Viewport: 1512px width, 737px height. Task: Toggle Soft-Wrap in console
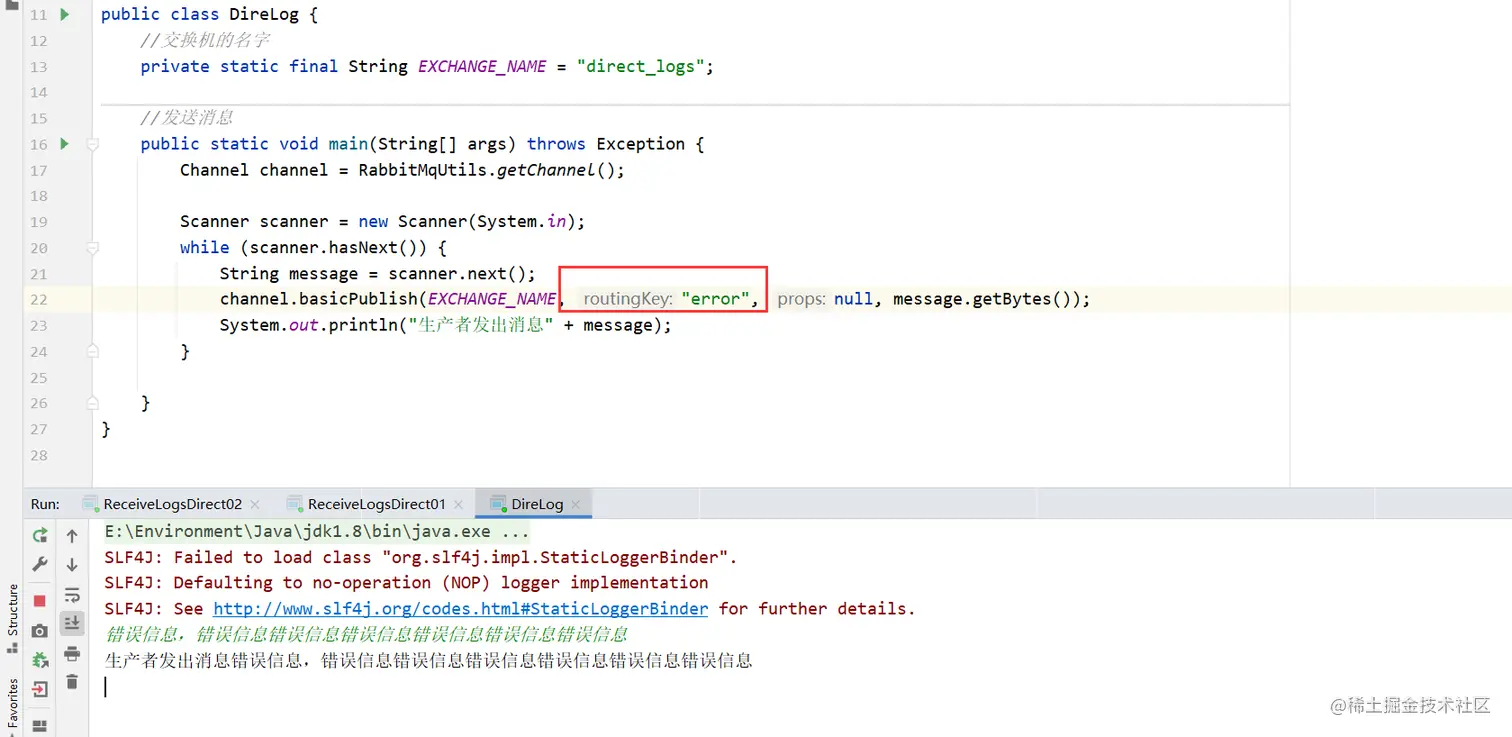coord(72,595)
